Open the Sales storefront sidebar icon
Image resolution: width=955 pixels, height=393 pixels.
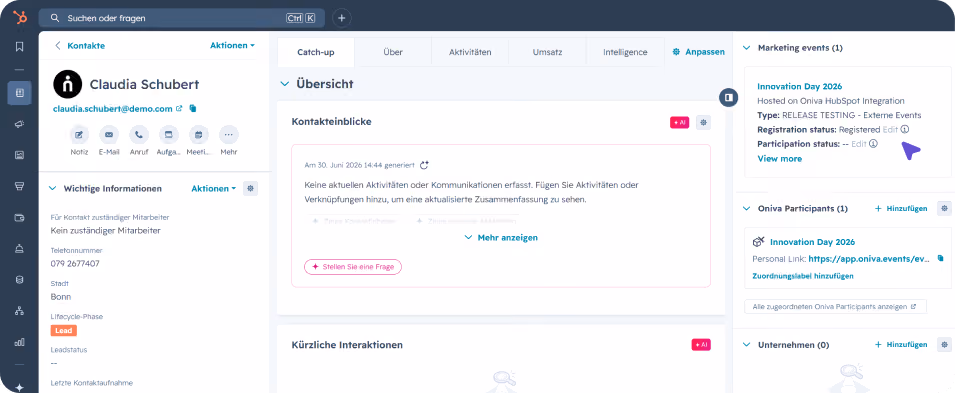point(19,186)
